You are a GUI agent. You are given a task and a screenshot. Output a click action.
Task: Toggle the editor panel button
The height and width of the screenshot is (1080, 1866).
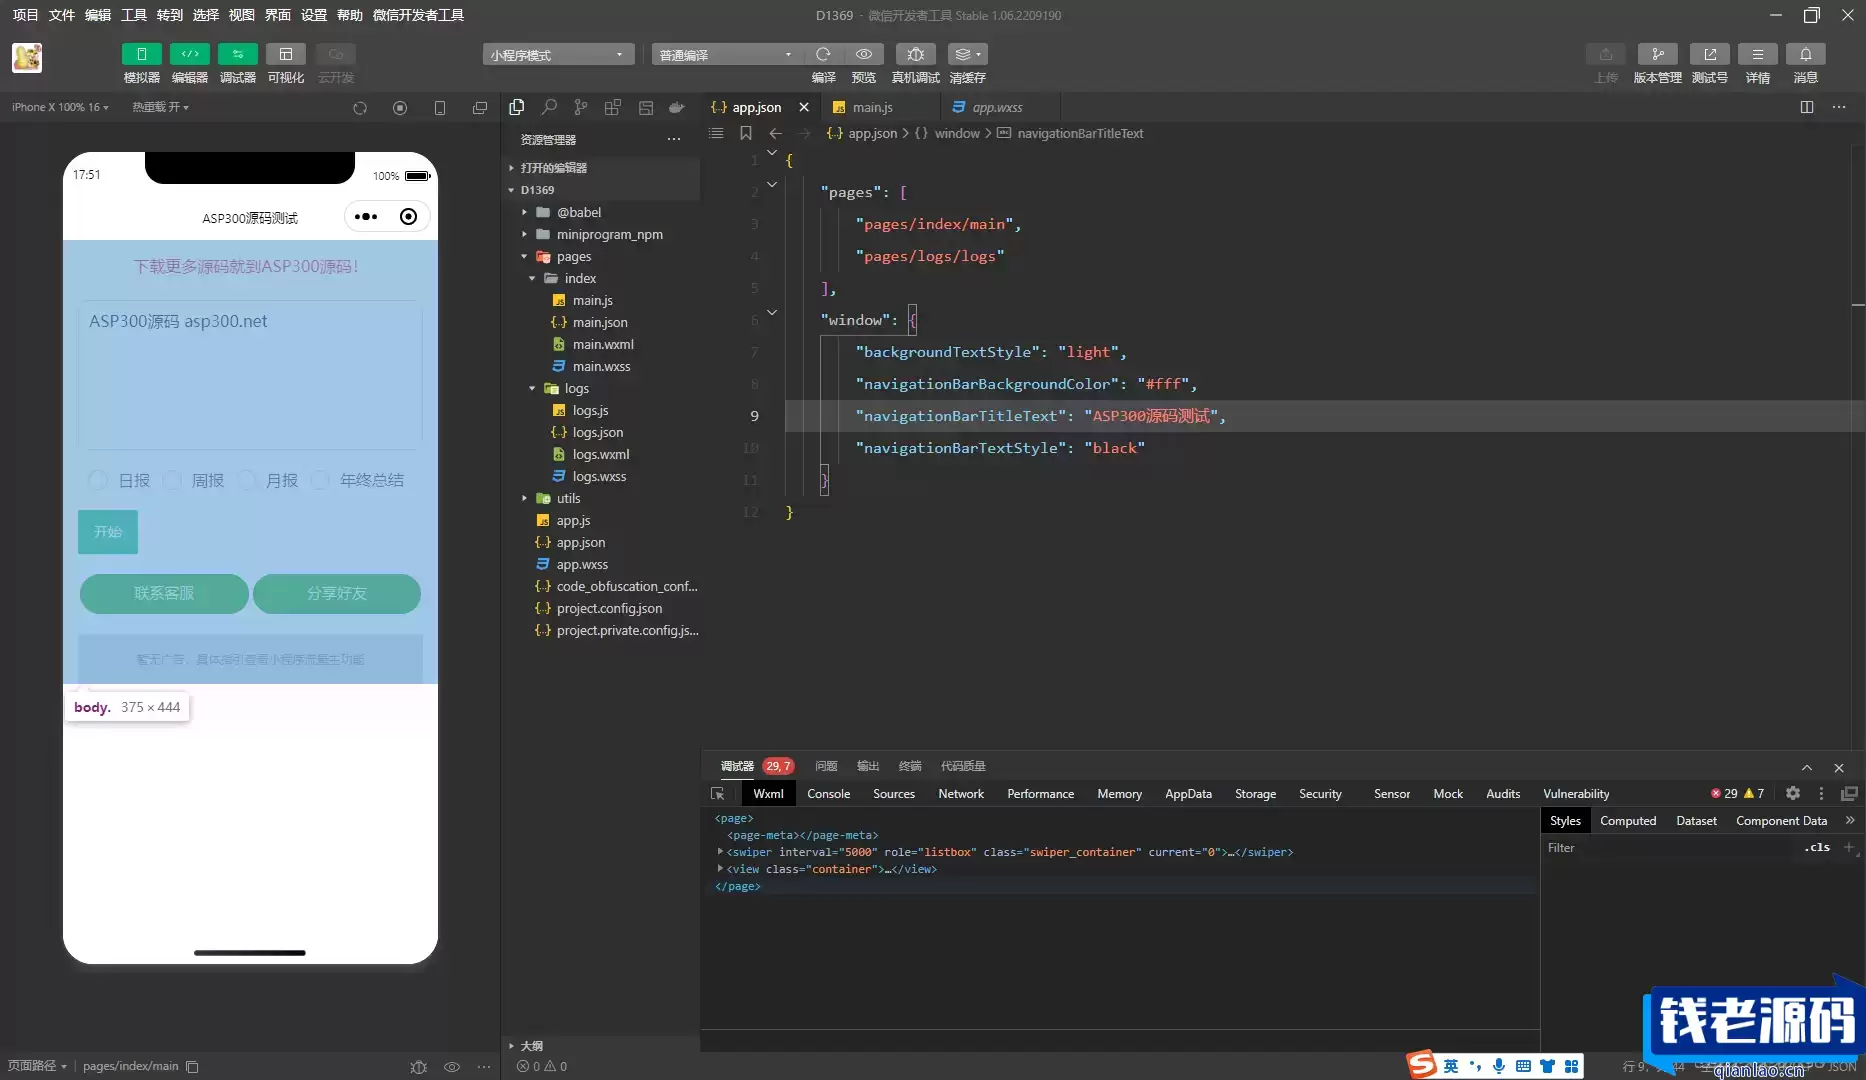click(189, 54)
